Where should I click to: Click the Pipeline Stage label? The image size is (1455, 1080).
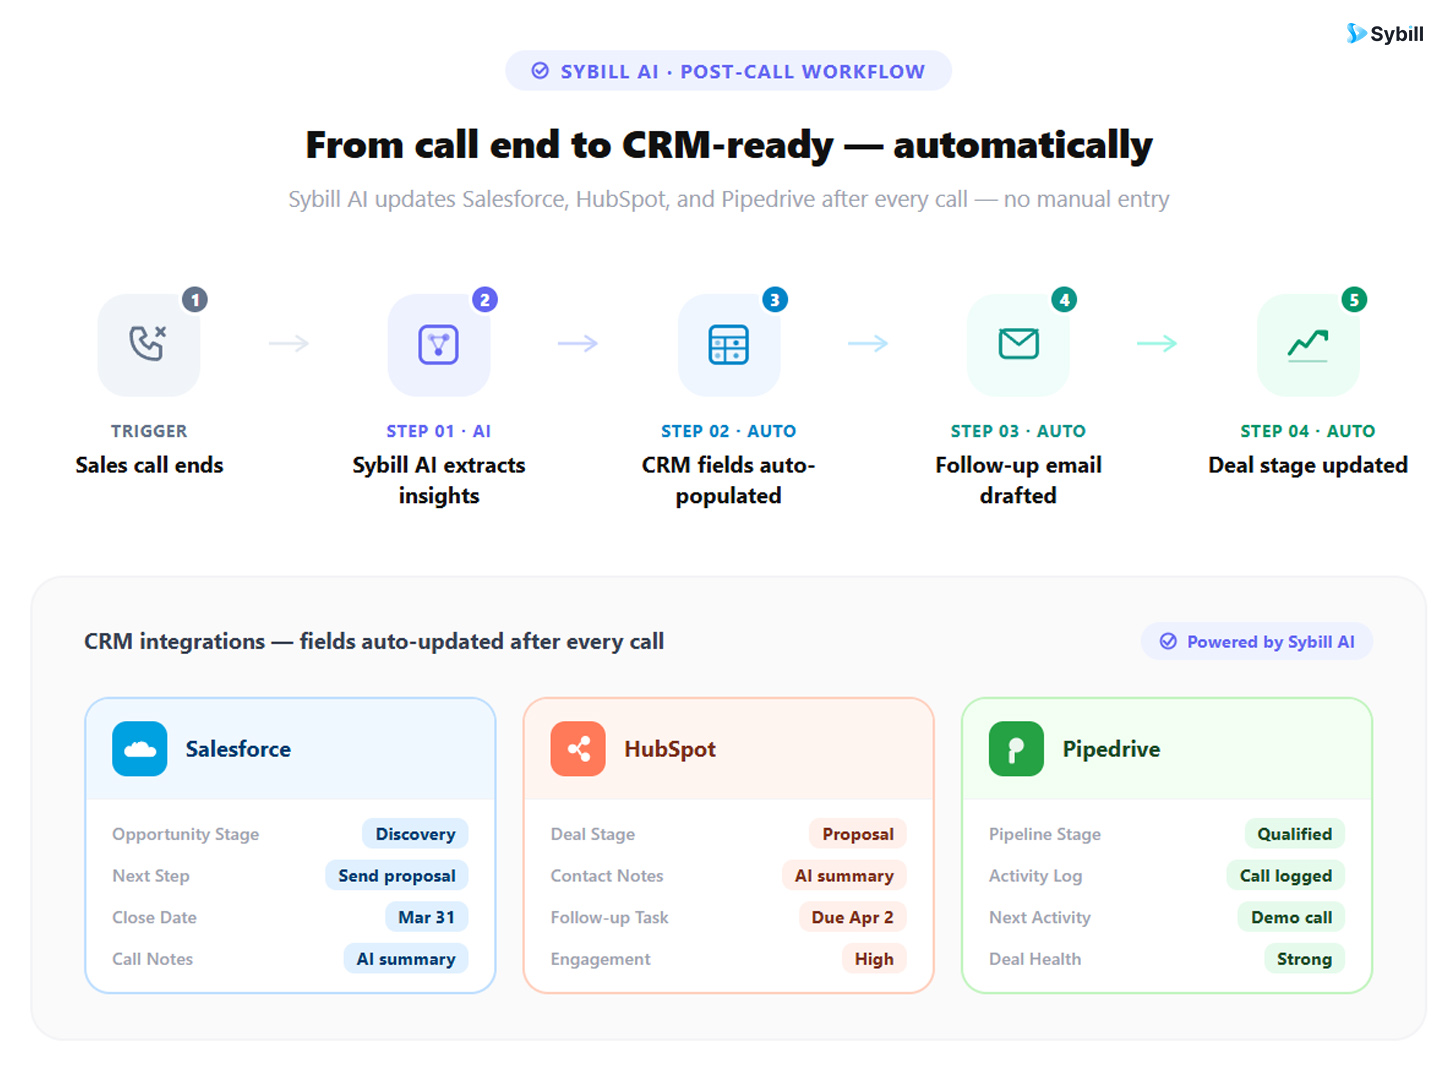pyautogui.click(x=1044, y=834)
